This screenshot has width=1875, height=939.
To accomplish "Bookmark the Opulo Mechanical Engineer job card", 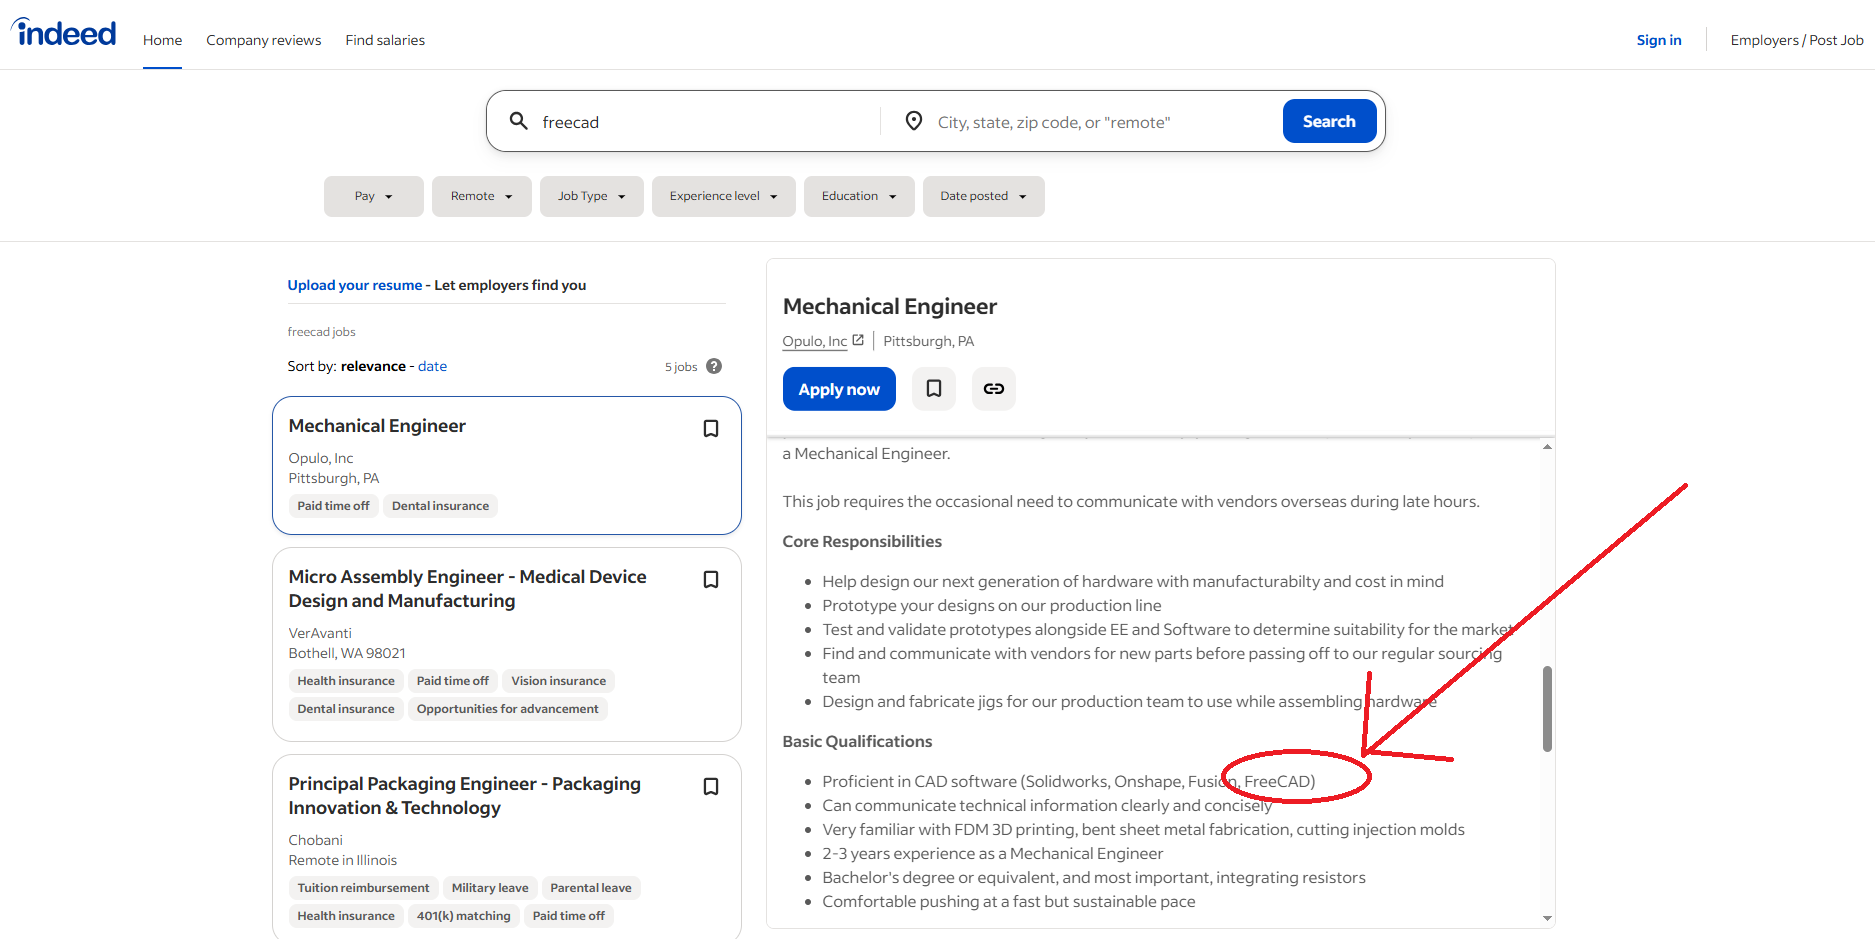I will 711,429.
